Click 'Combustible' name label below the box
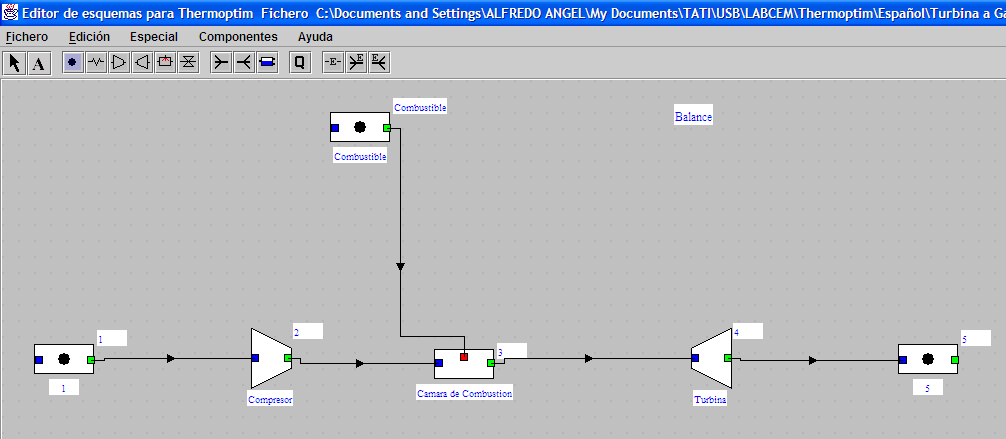The height and width of the screenshot is (439, 1006). (x=360, y=156)
